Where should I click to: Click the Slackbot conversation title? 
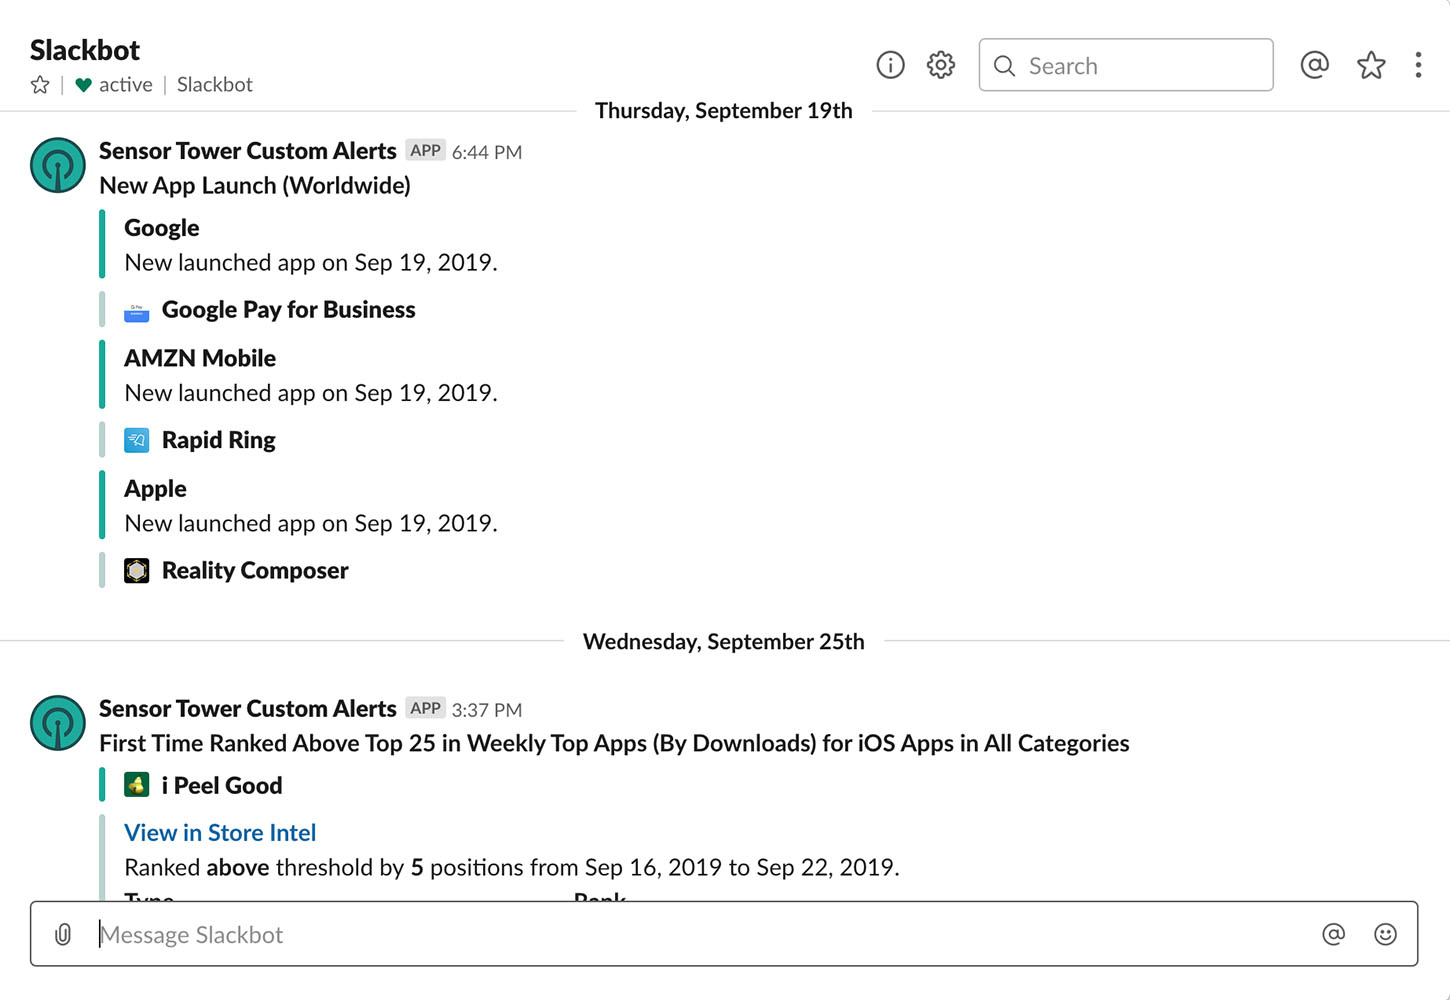tap(84, 50)
